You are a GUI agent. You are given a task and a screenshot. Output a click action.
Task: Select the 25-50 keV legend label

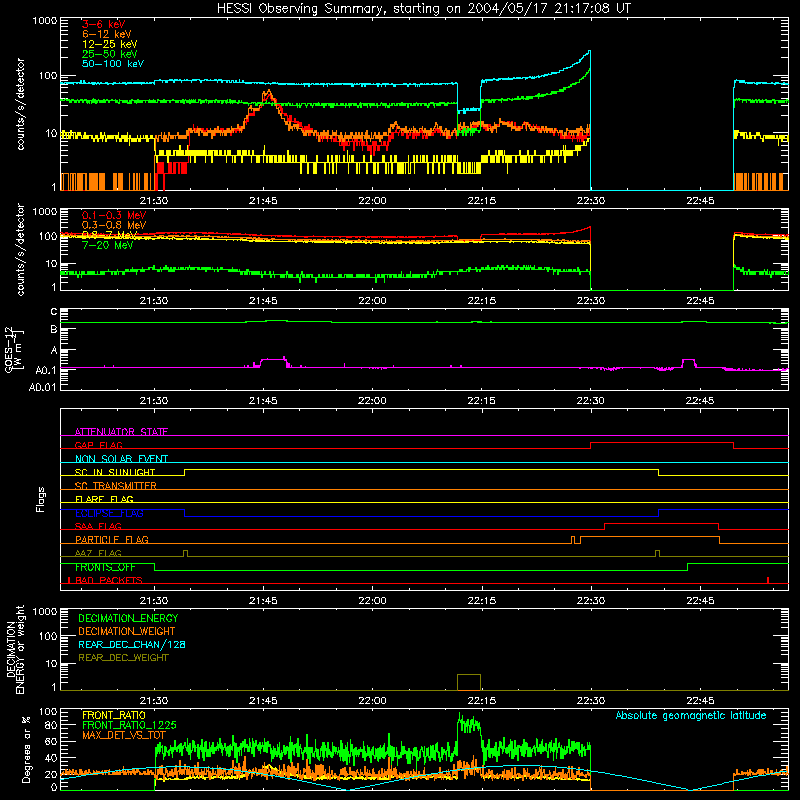click(109, 54)
